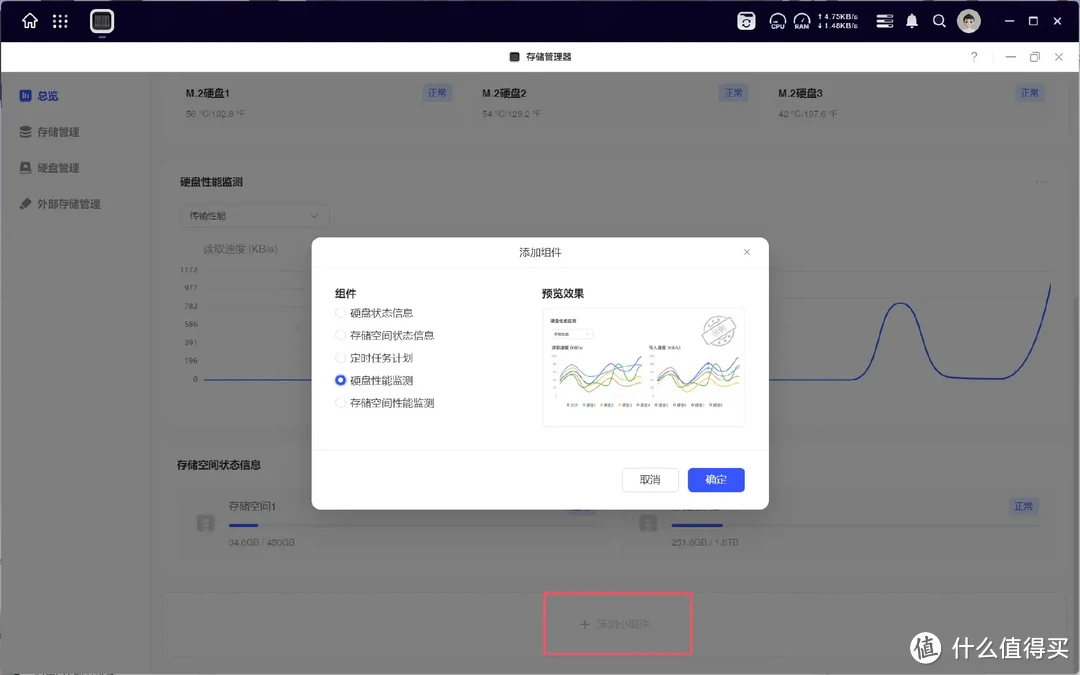Cancel the dialog with 取消
This screenshot has width=1080, height=675.
pyautogui.click(x=650, y=480)
